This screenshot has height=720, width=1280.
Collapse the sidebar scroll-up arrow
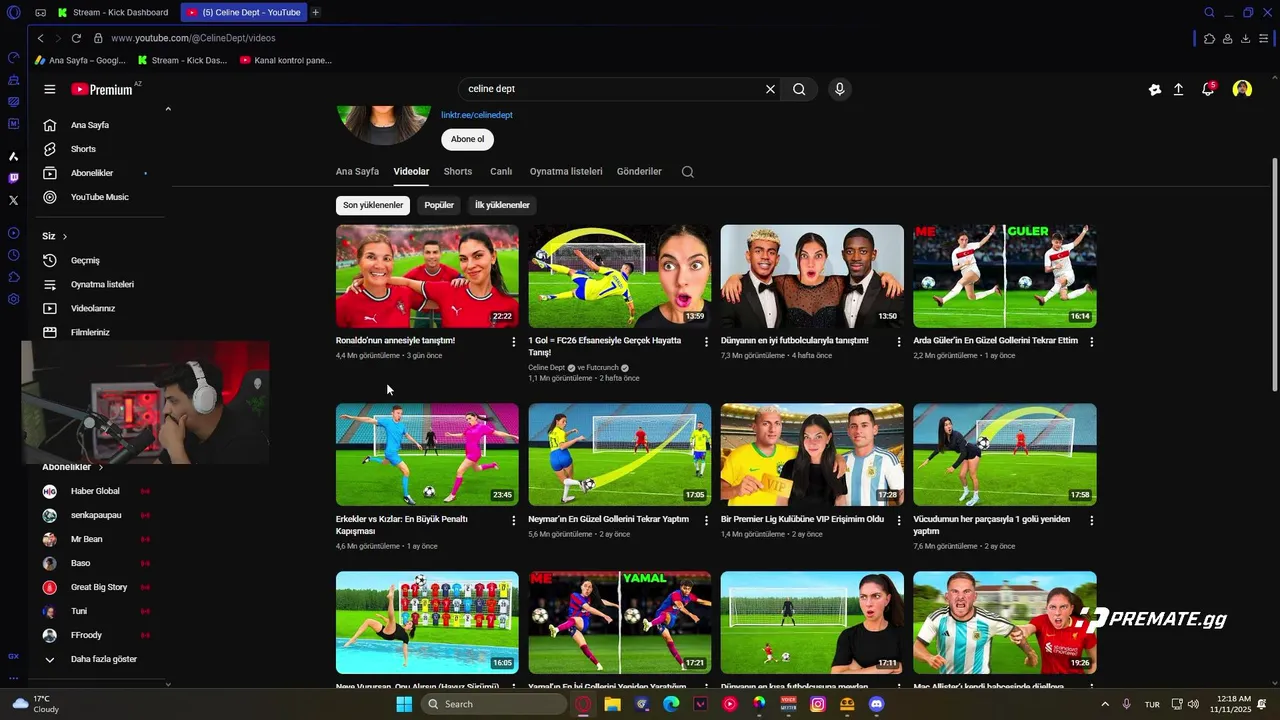168,109
